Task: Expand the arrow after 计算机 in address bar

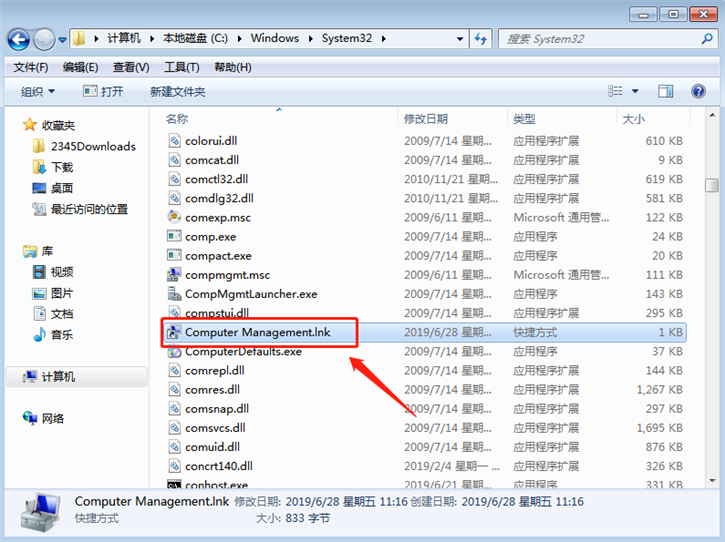Action: [152, 39]
